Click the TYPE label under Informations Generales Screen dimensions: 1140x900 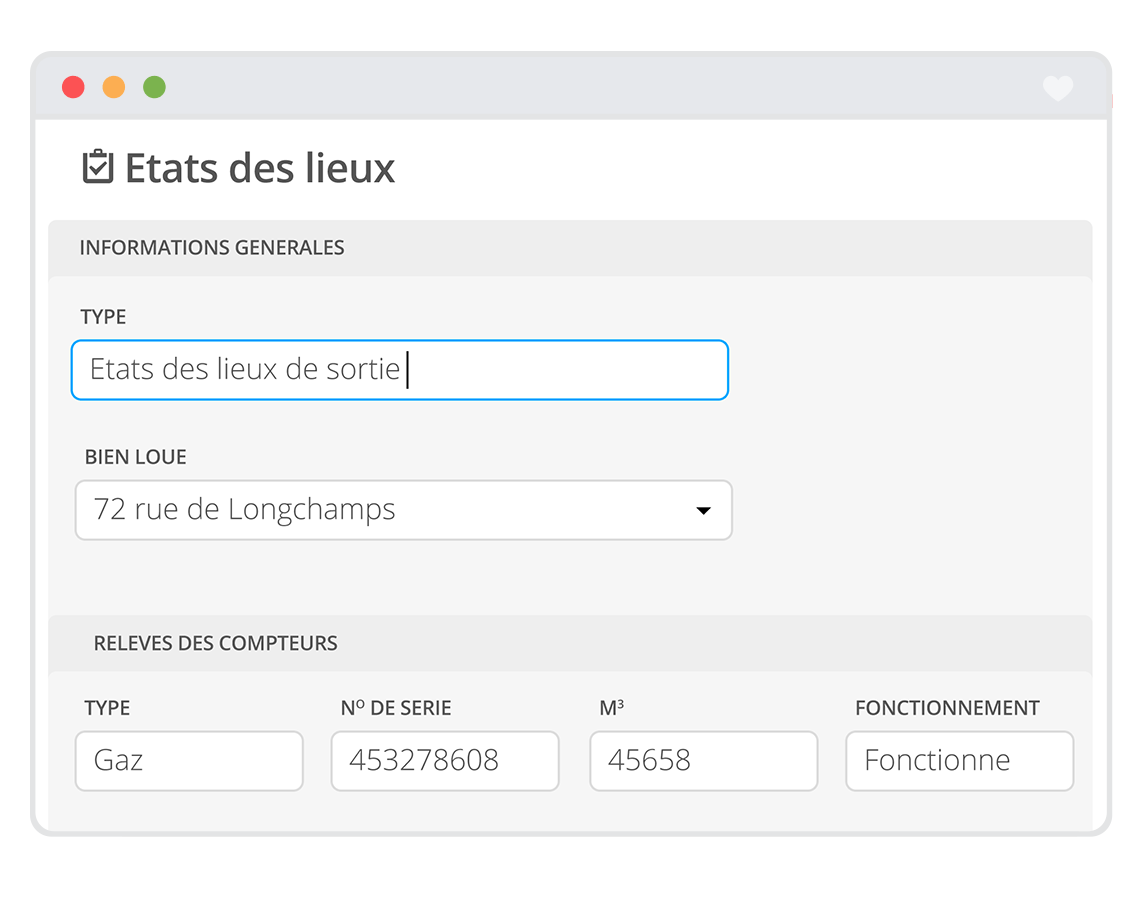coord(103,317)
